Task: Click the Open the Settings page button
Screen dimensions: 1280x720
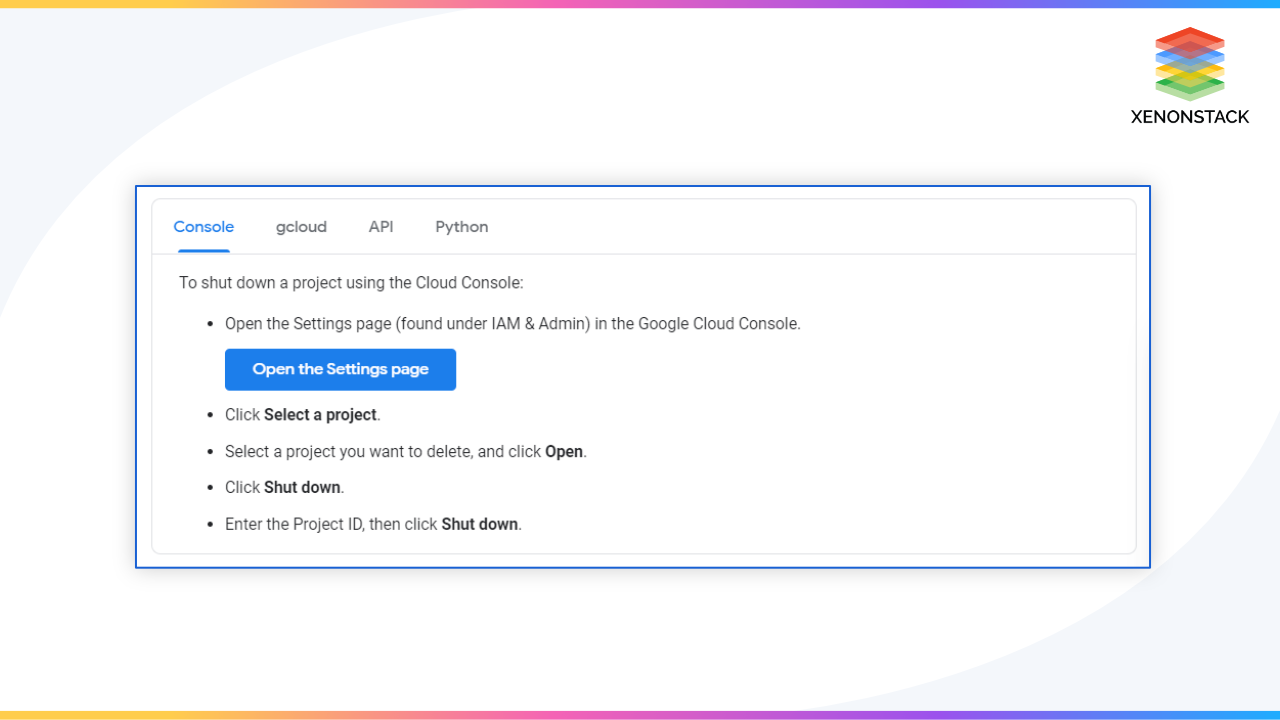Action: 340,369
